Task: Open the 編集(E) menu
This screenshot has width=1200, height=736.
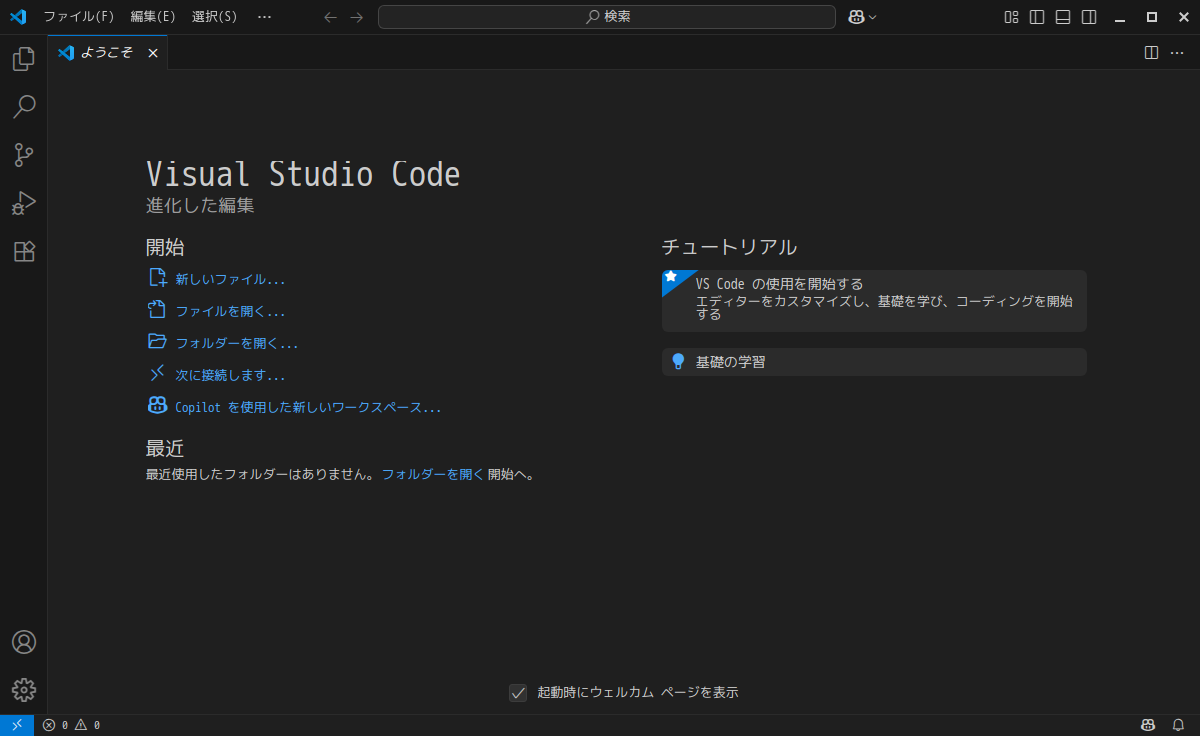Action: [x=153, y=17]
